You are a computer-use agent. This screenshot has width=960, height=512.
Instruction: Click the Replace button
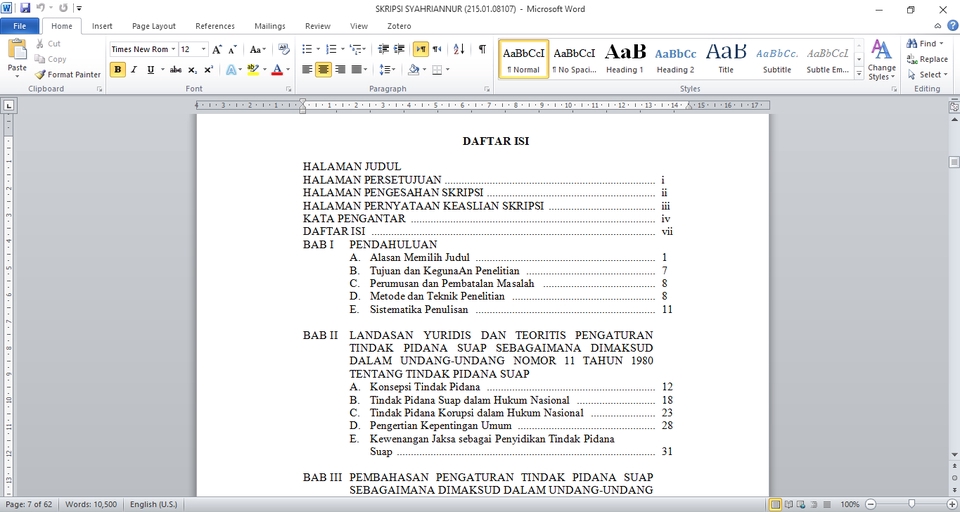[927, 59]
